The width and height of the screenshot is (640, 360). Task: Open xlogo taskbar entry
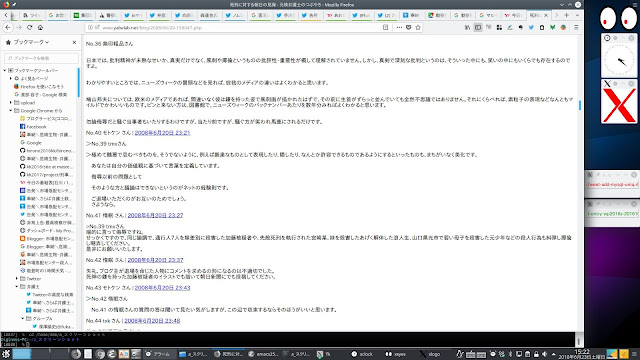(x=430, y=354)
